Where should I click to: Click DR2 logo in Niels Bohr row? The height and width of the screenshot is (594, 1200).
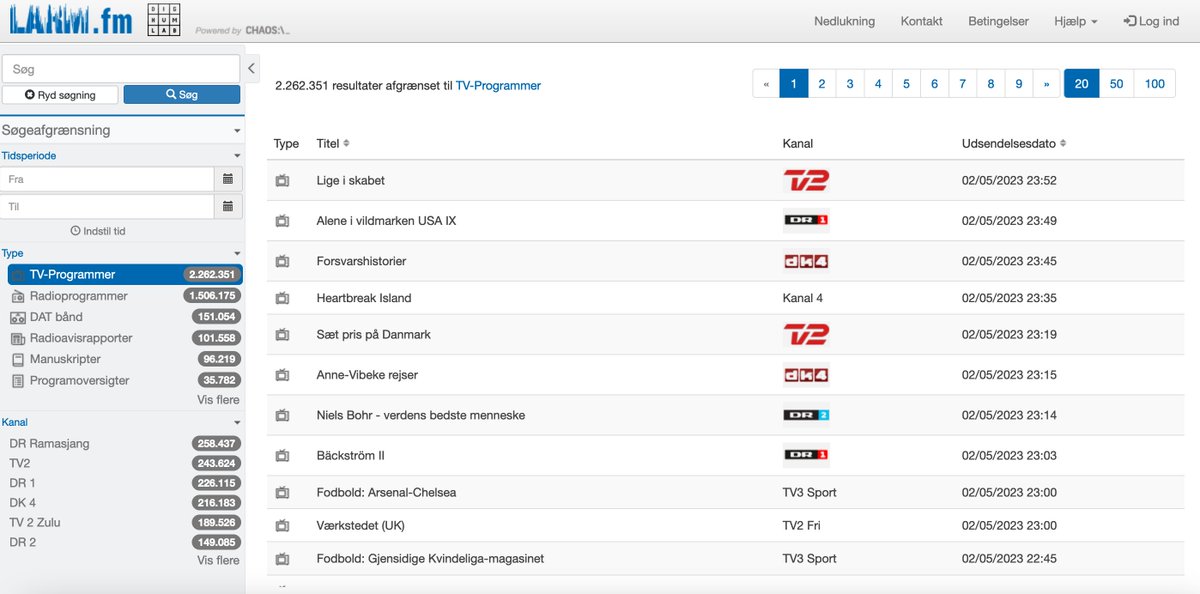click(806, 415)
